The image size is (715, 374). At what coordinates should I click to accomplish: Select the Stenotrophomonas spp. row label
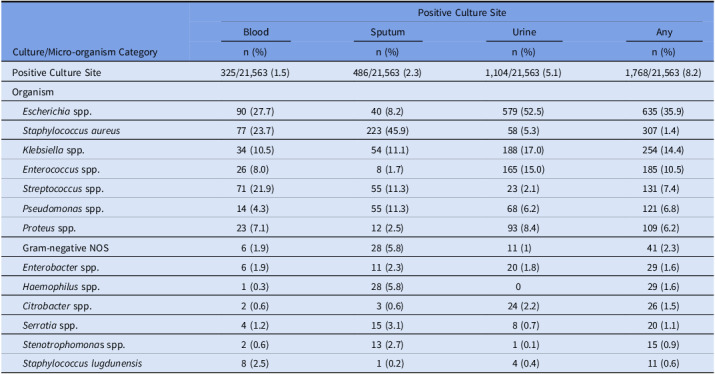(74, 345)
